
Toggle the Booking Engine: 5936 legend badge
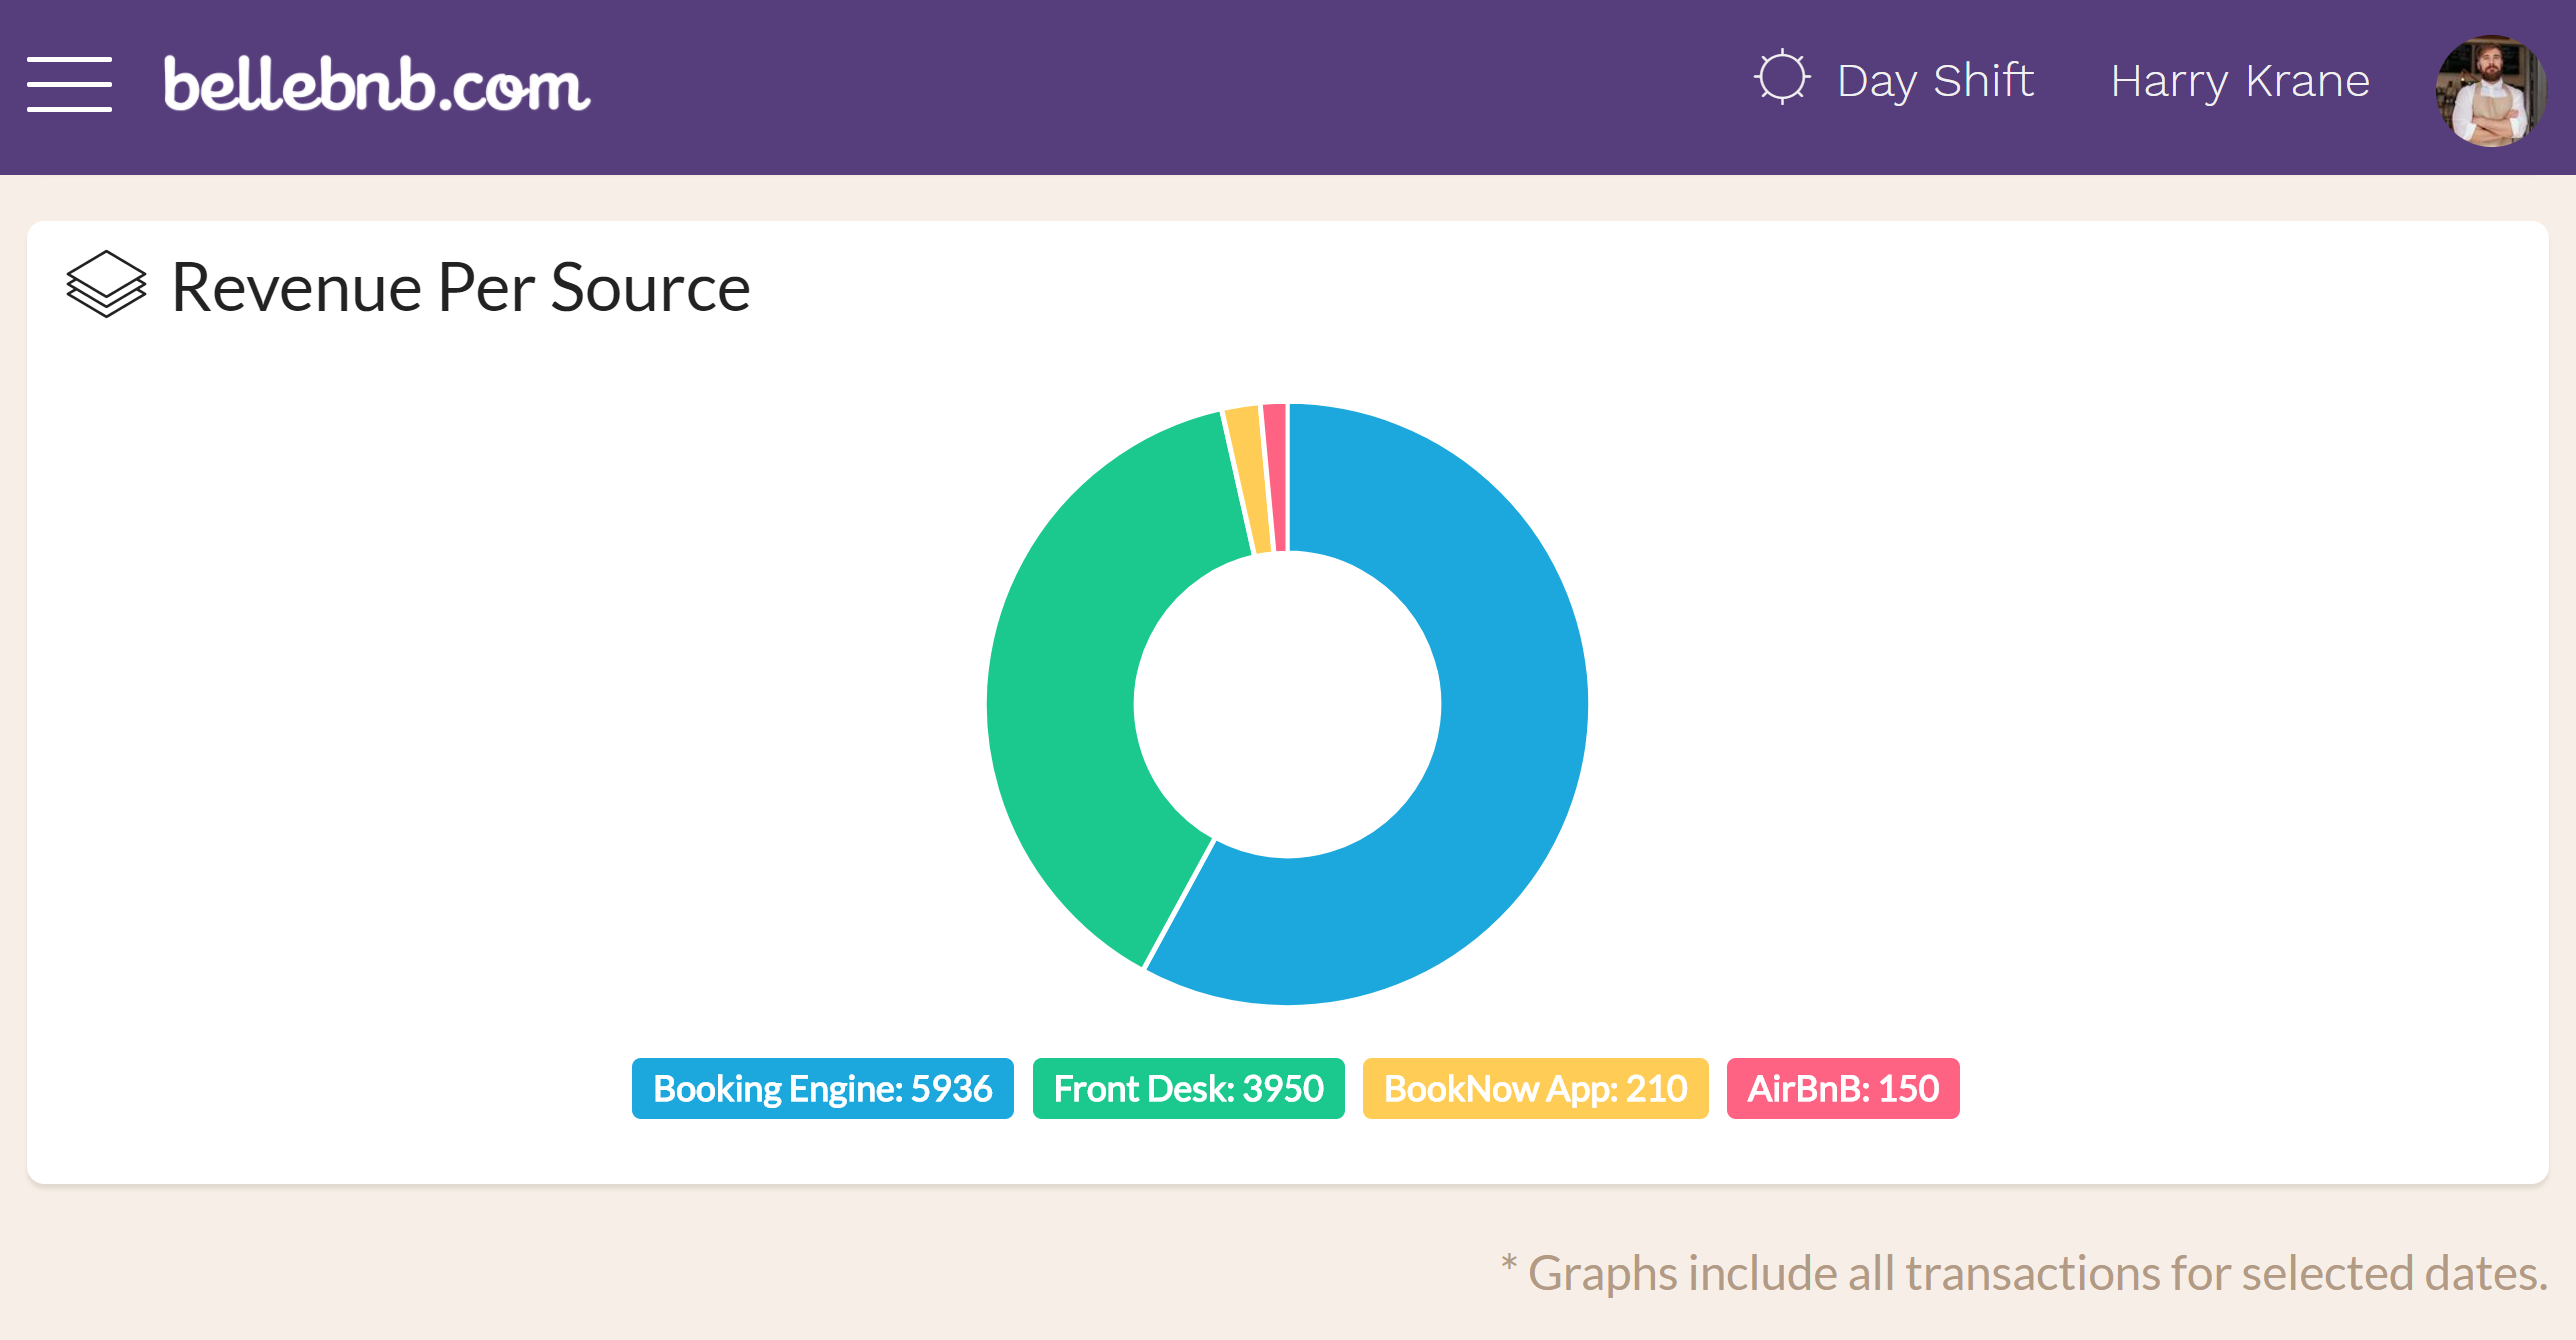point(822,1088)
